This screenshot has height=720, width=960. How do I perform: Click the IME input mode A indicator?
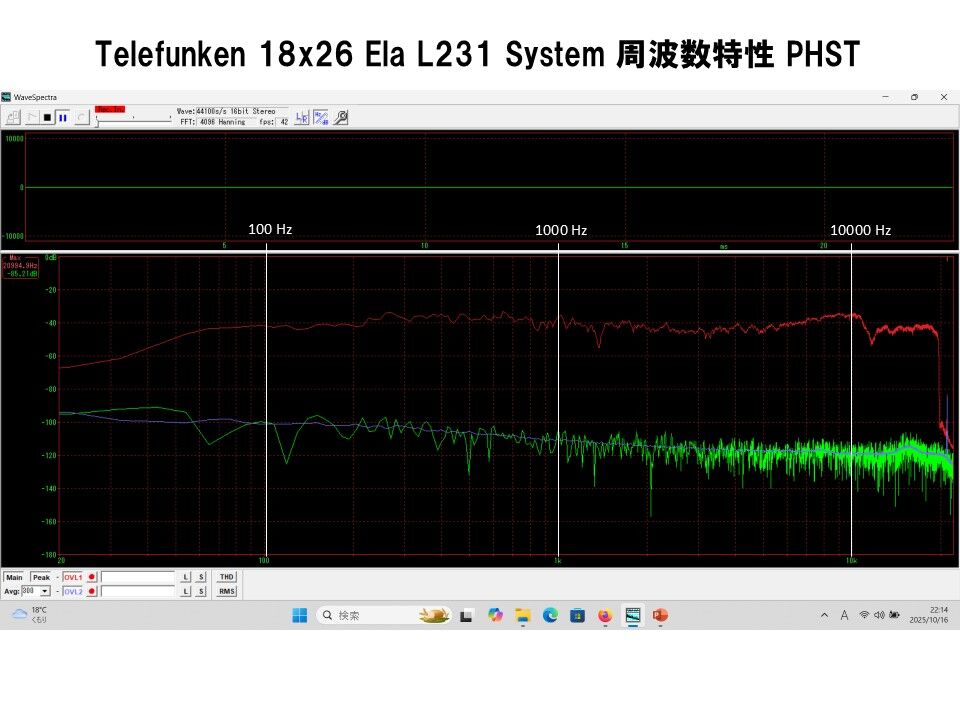(x=844, y=615)
